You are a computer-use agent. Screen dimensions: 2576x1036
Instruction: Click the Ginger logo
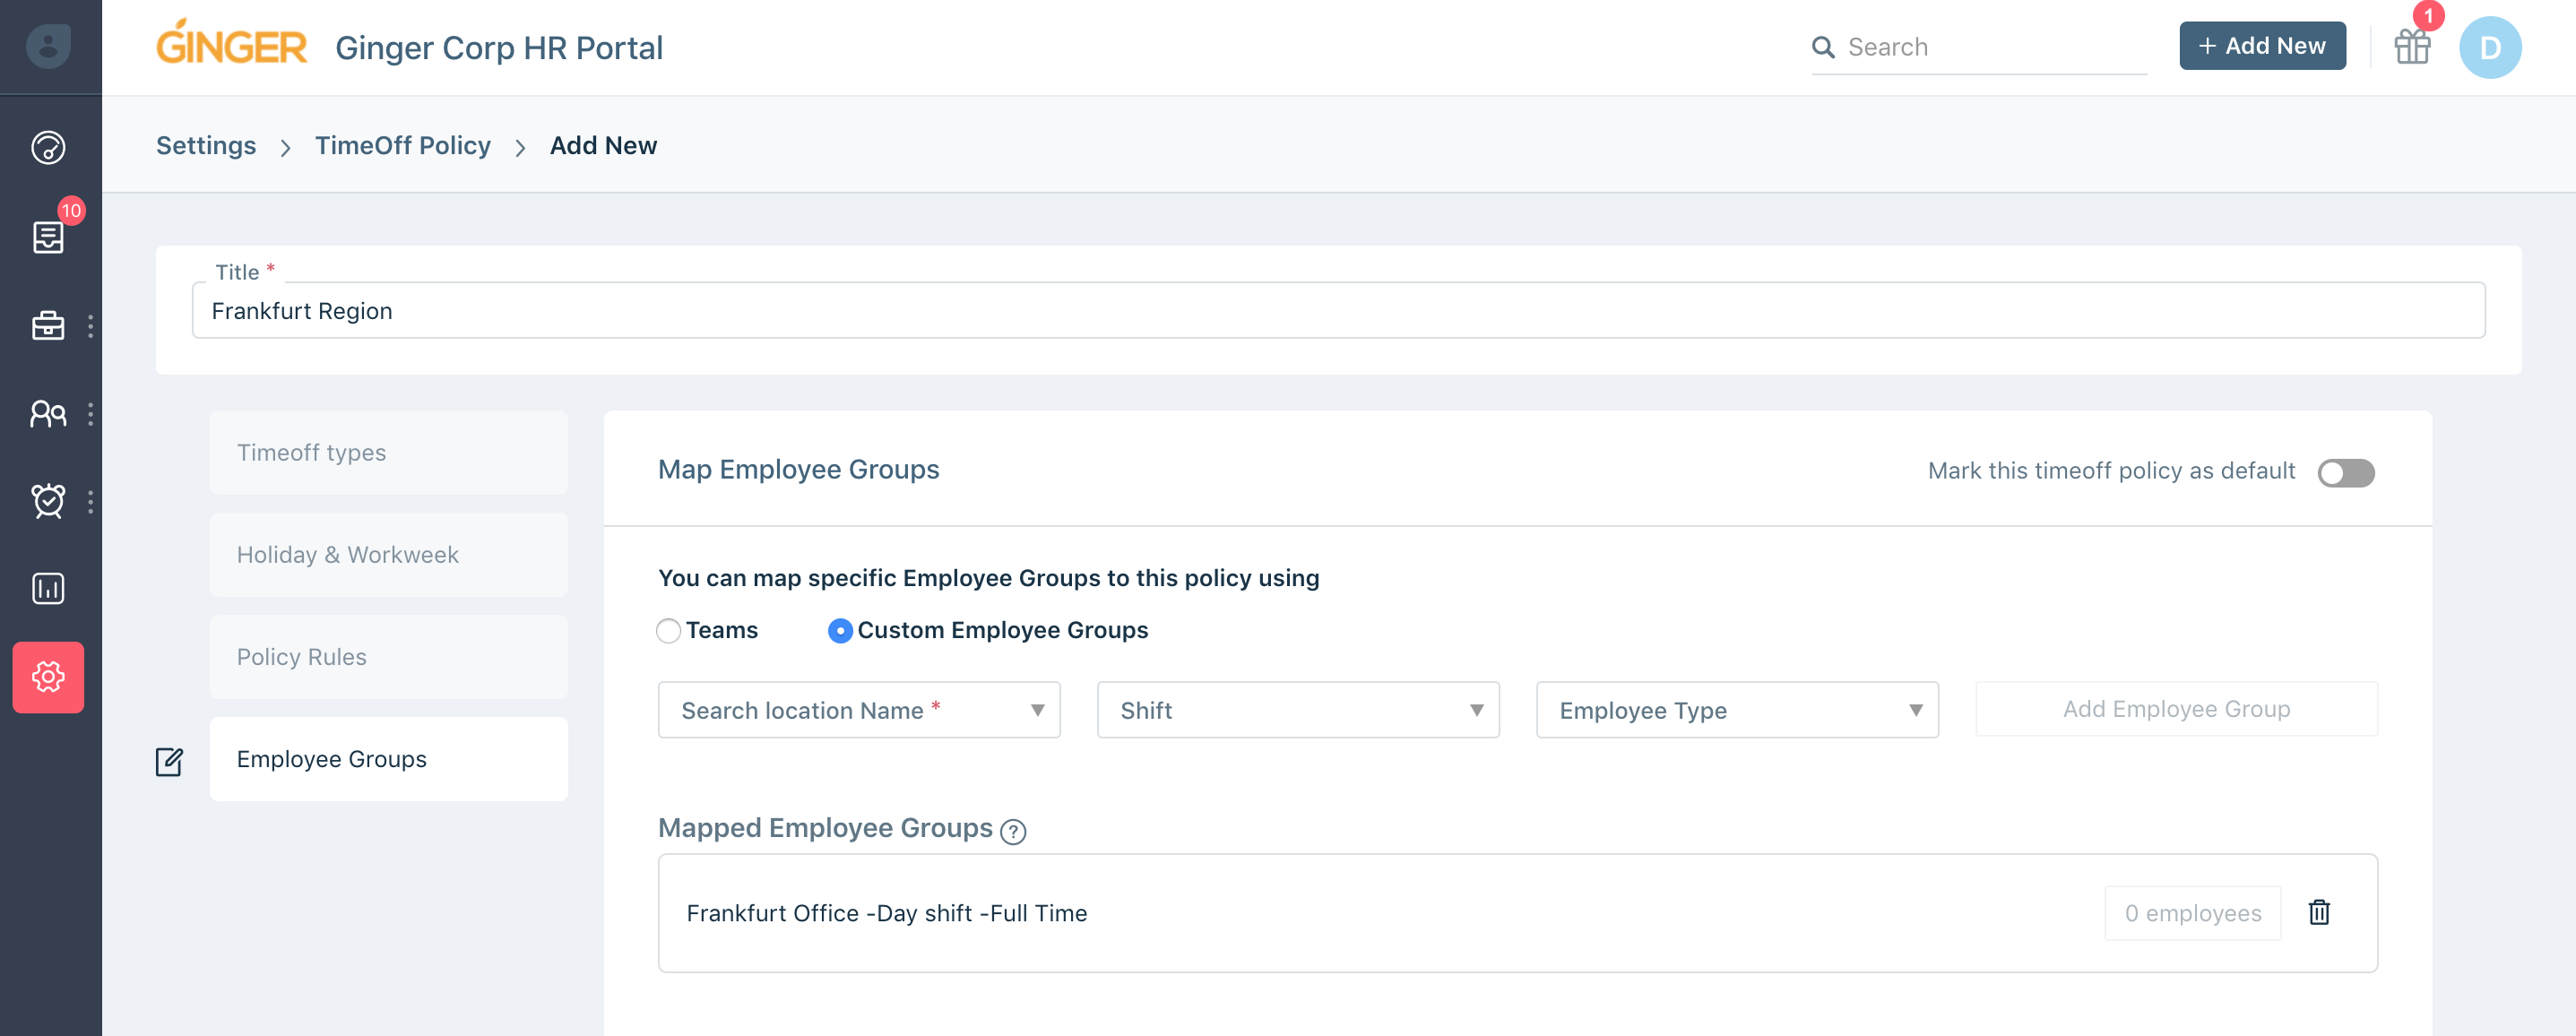coord(231,43)
